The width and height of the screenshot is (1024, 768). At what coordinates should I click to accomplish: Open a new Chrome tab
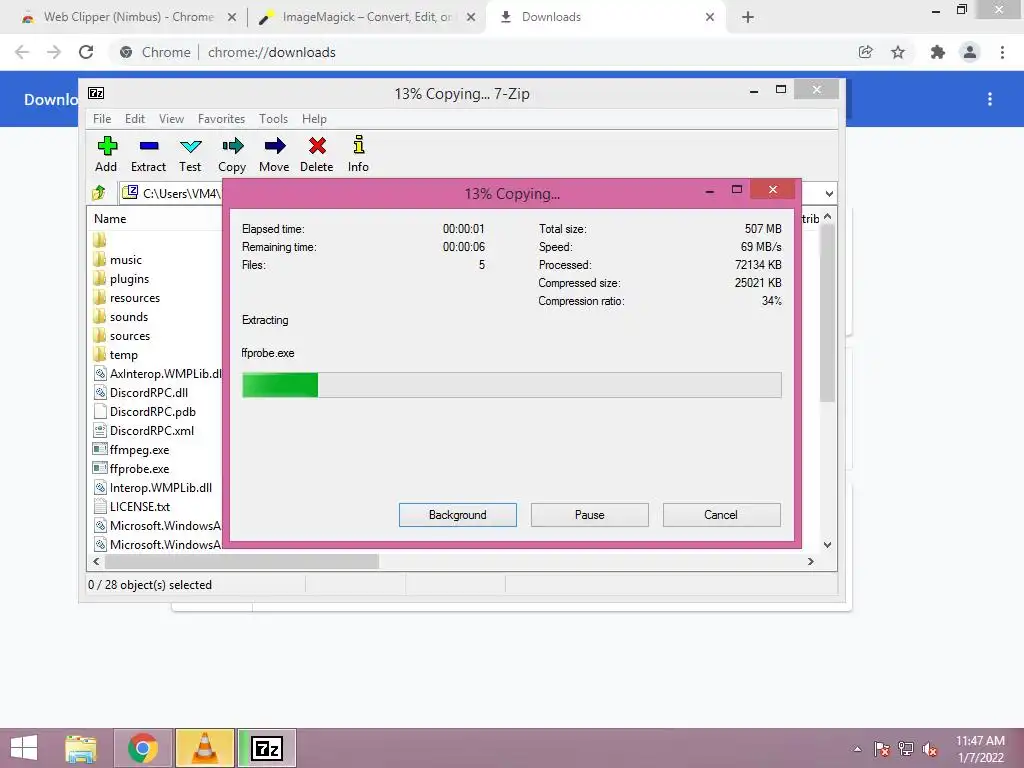click(x=748, y=17)
